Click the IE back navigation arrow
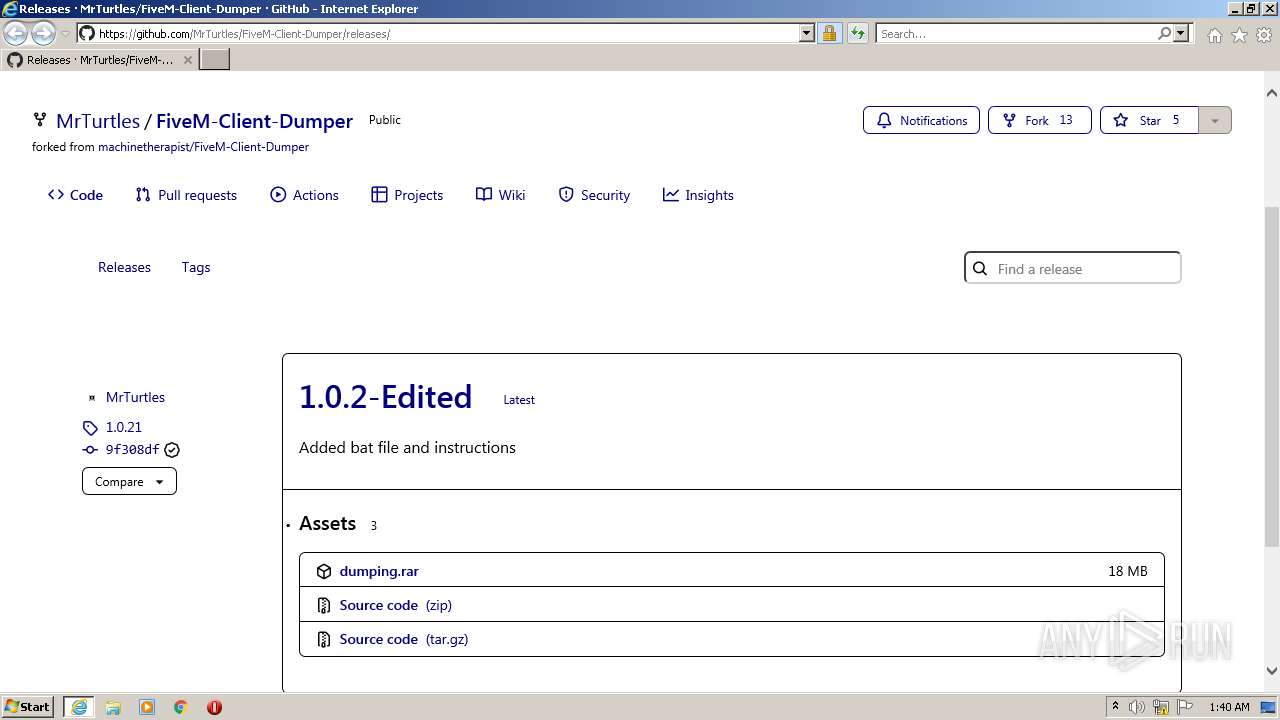This screenshot has height=720, width=1280. click(16, 33)
